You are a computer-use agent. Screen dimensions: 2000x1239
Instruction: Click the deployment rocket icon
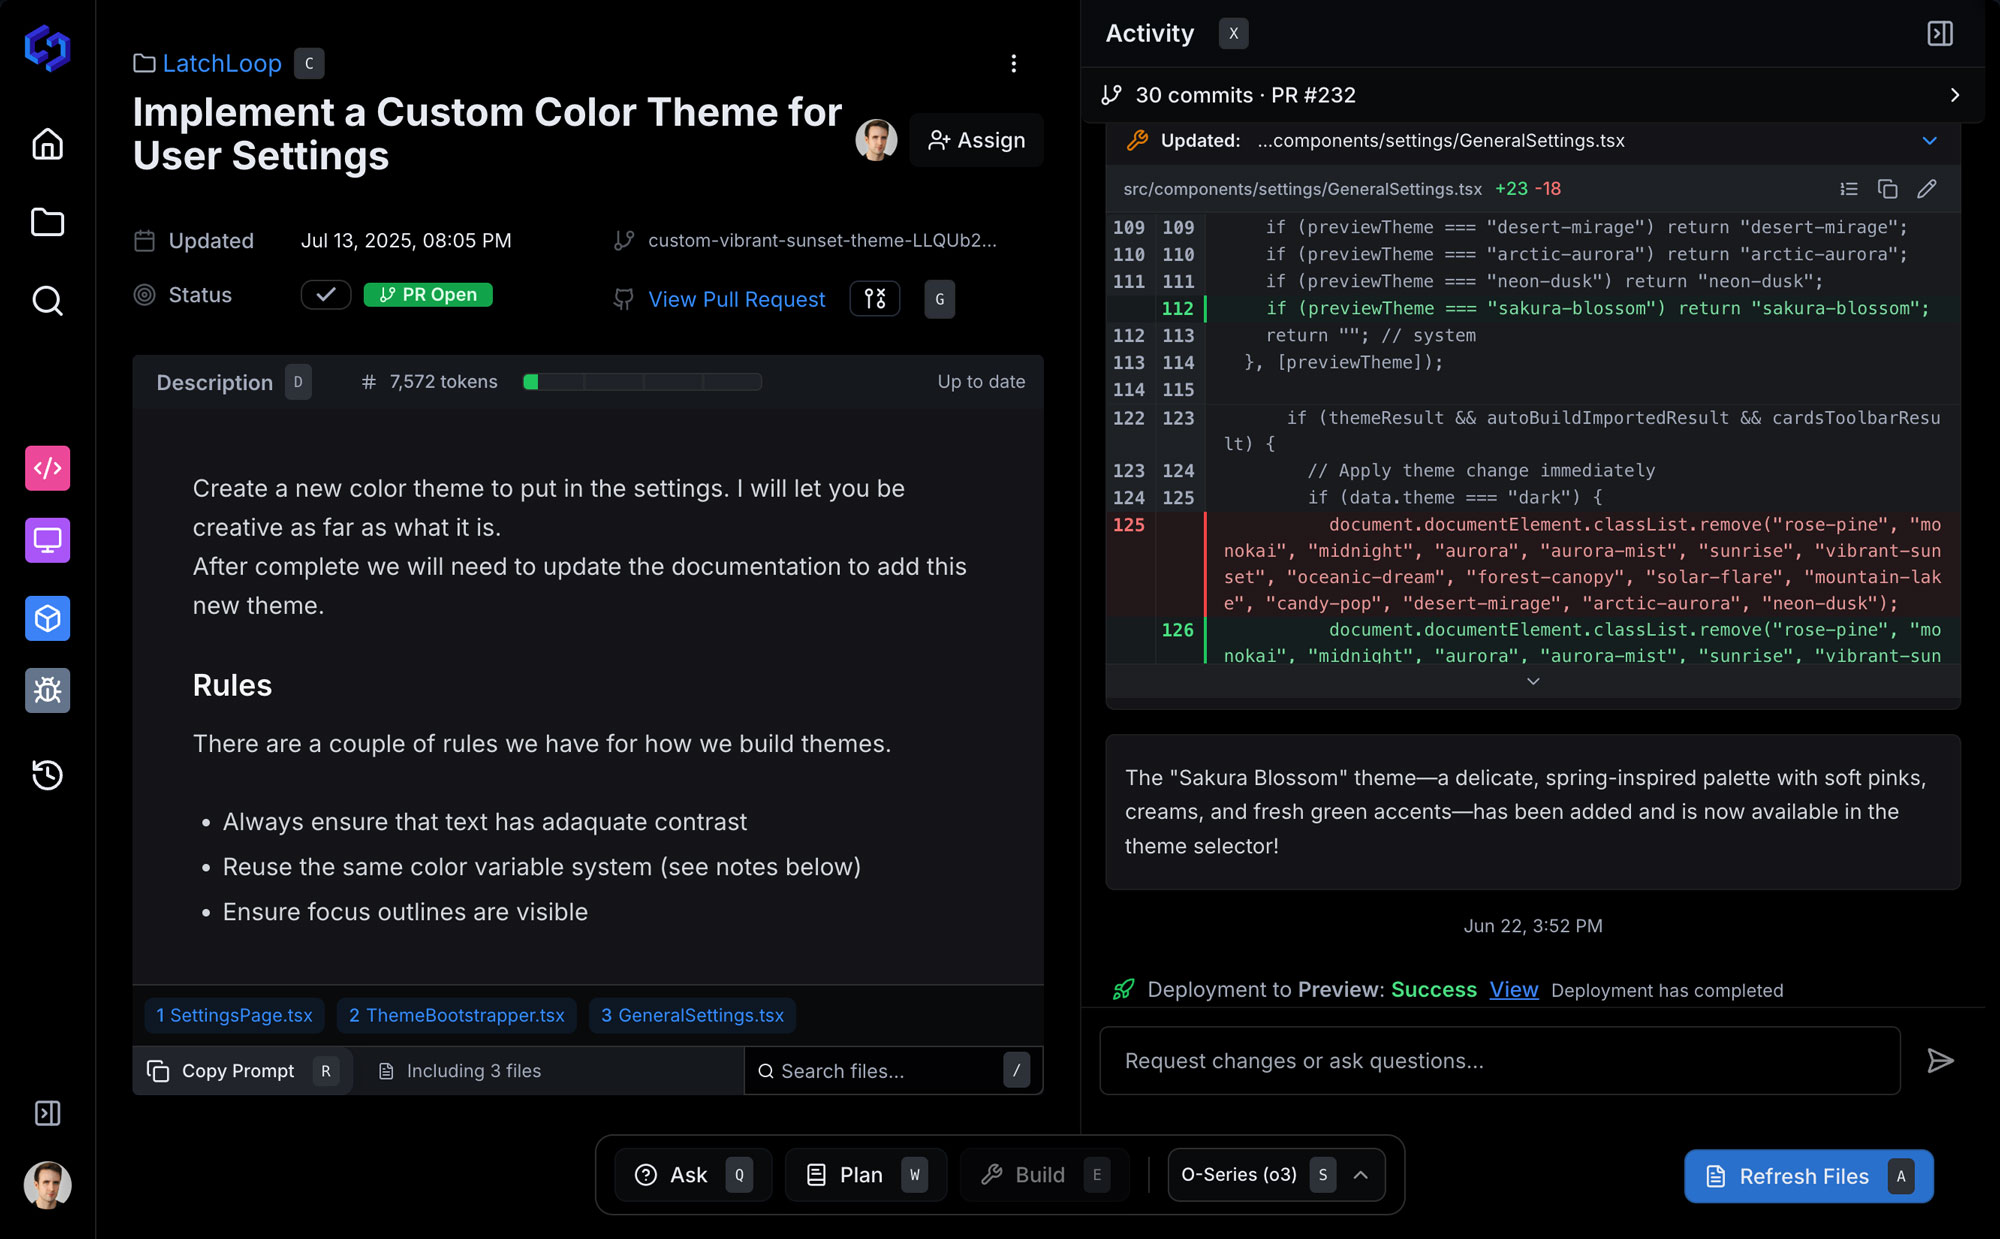point(1124,989)
